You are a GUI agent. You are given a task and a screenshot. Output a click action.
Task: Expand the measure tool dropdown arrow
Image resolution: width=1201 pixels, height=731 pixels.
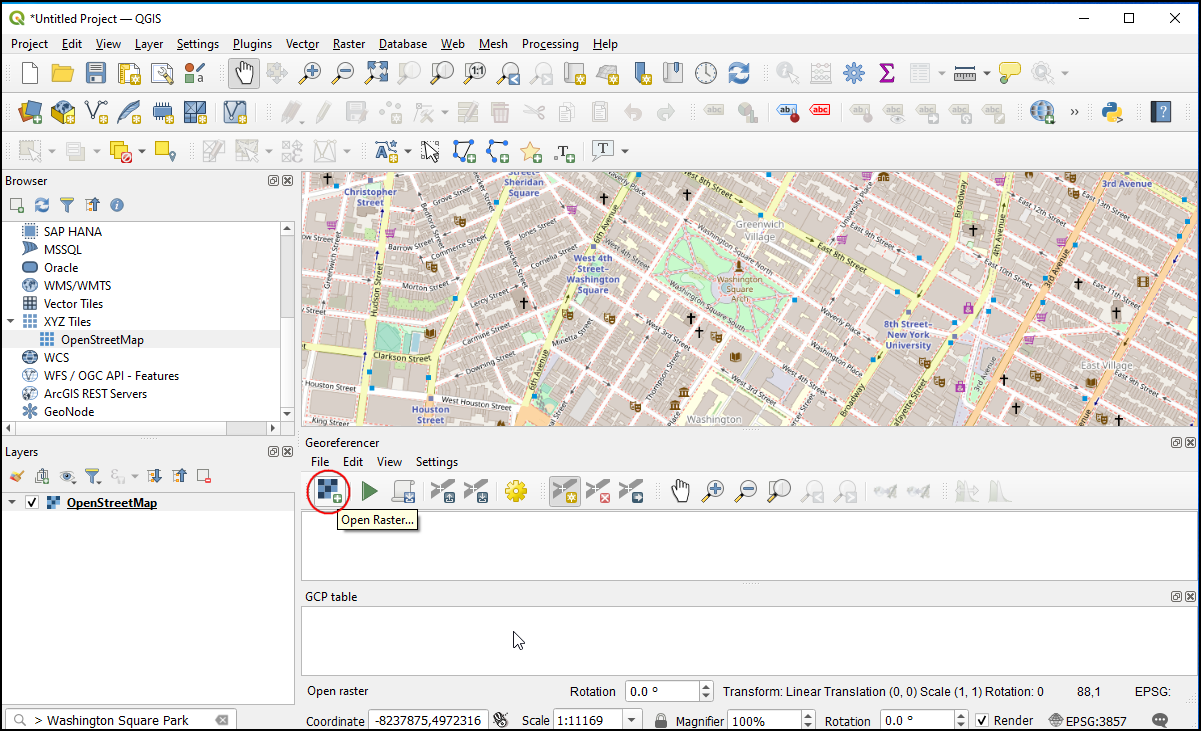987,73
